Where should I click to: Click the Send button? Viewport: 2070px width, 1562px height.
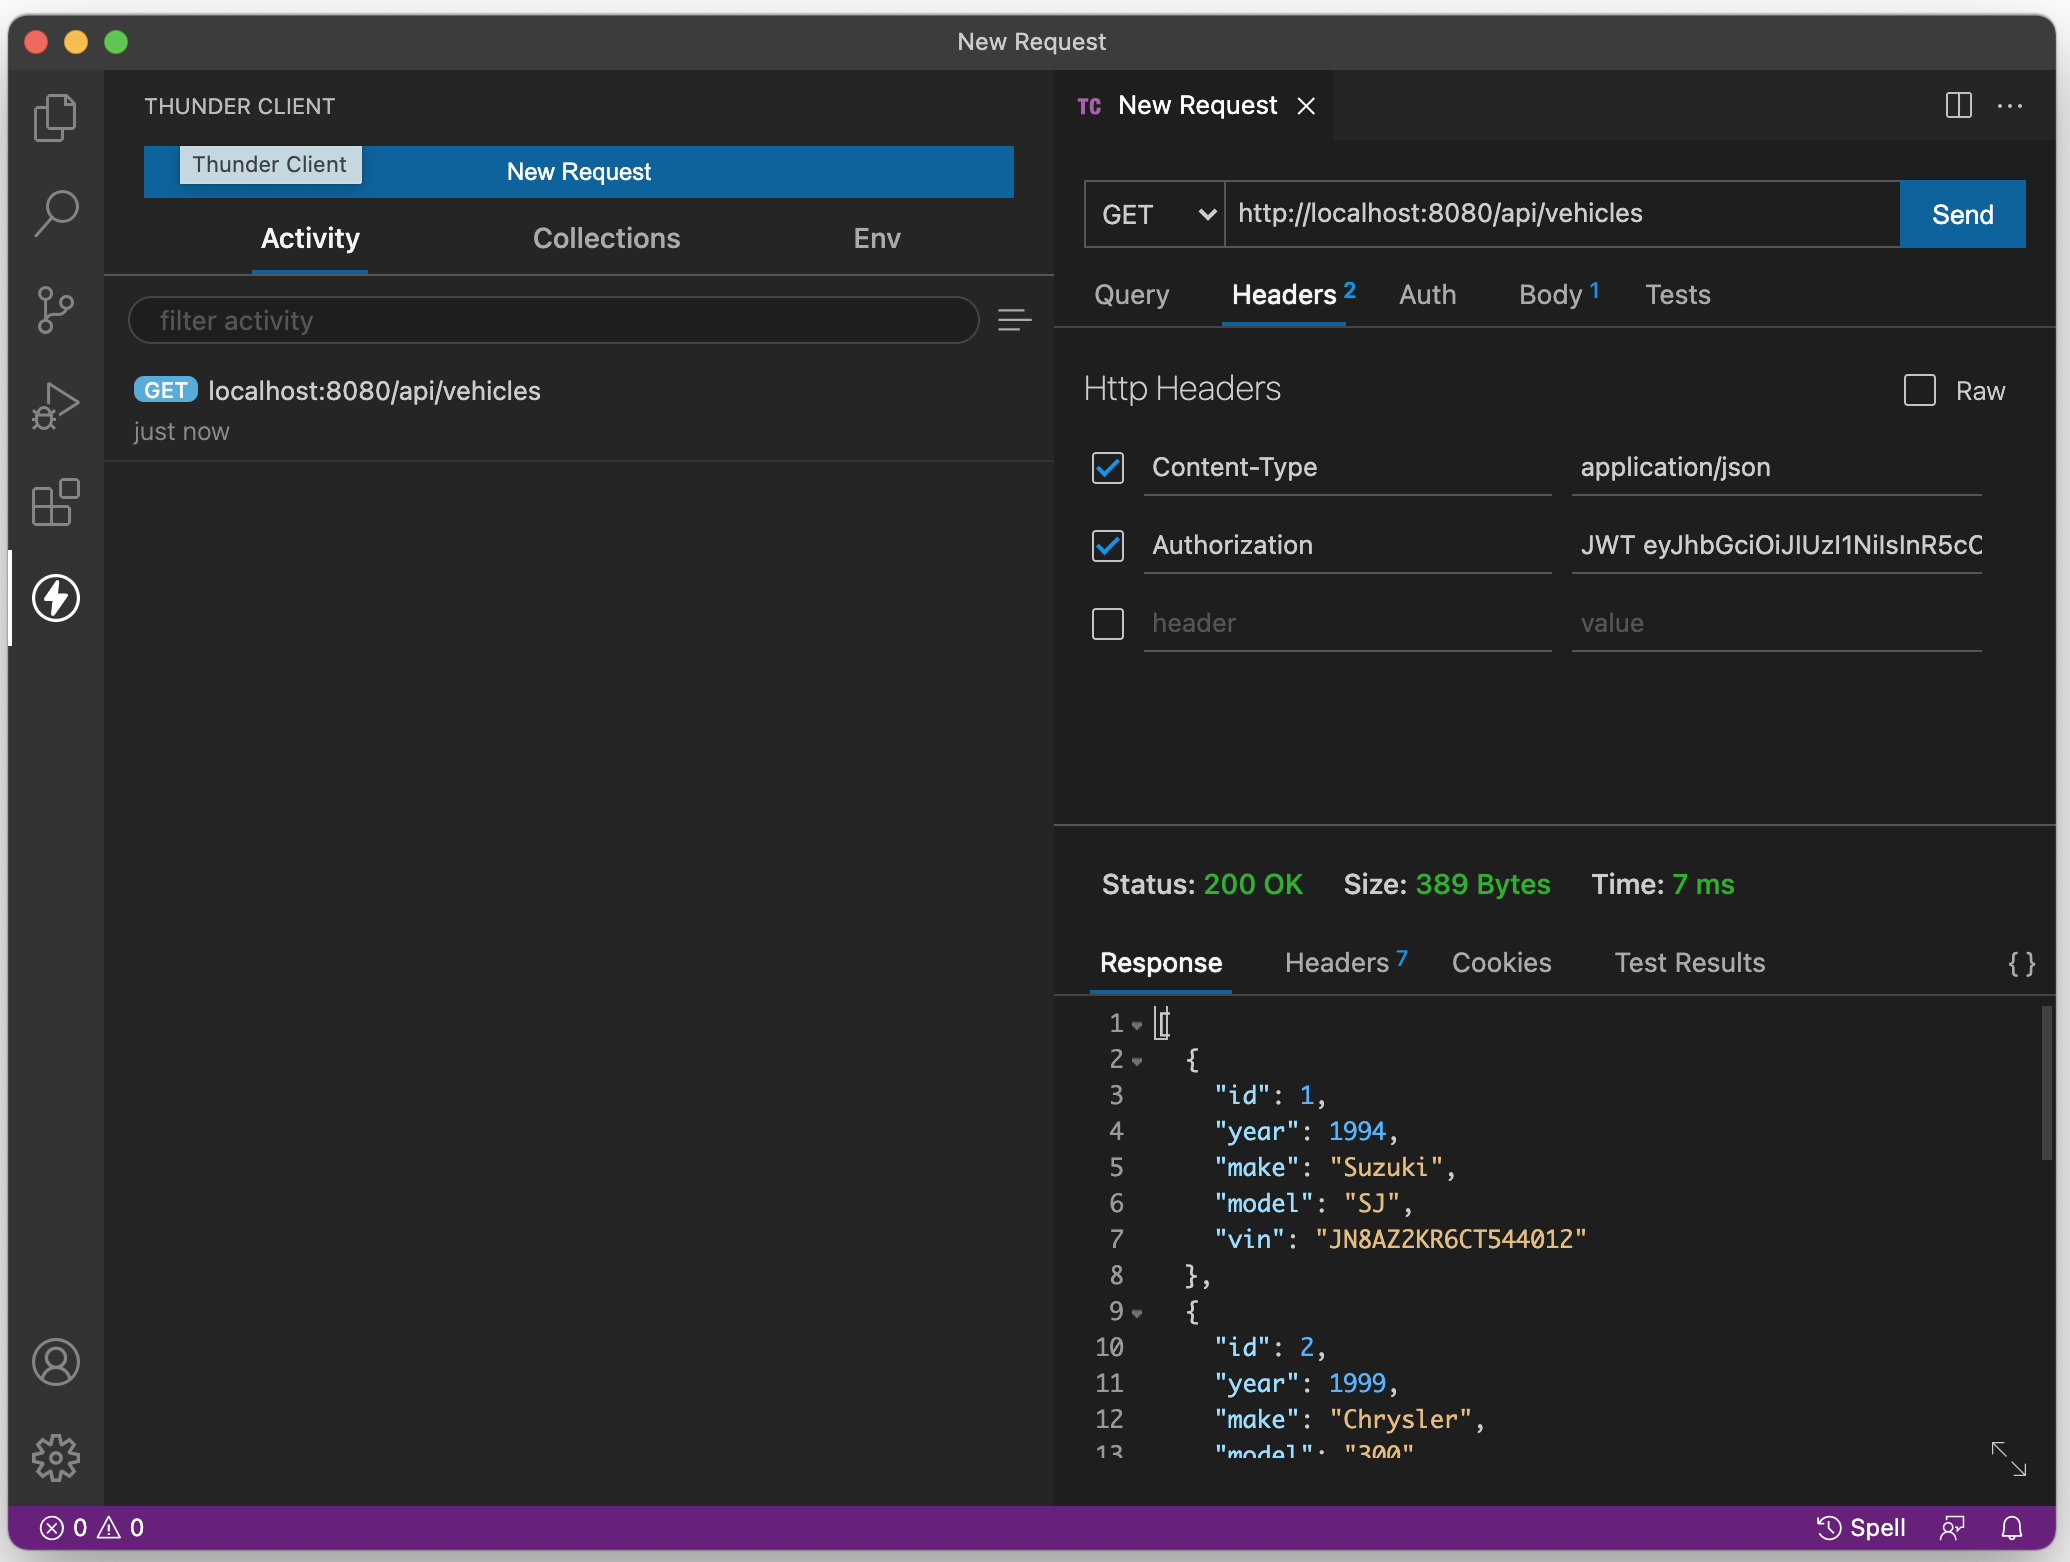[x=1962, y=214]
